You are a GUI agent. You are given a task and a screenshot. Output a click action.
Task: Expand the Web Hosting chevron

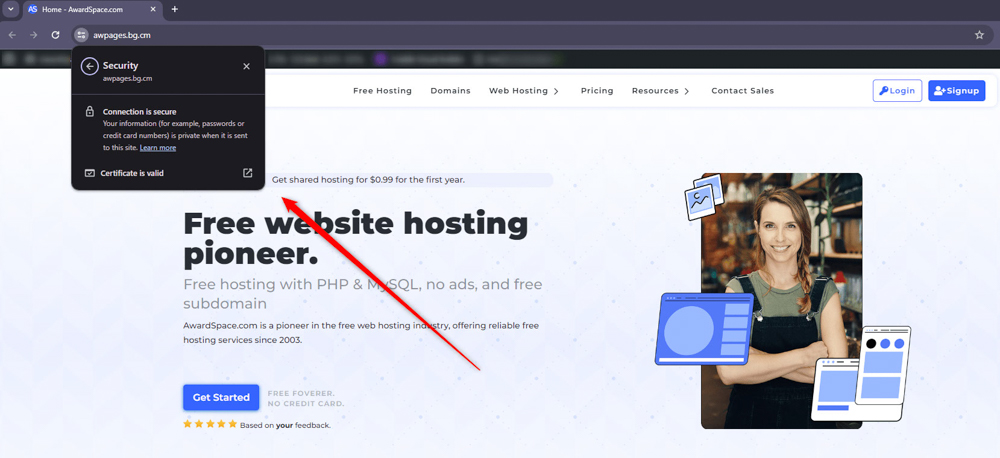point(556,91)
